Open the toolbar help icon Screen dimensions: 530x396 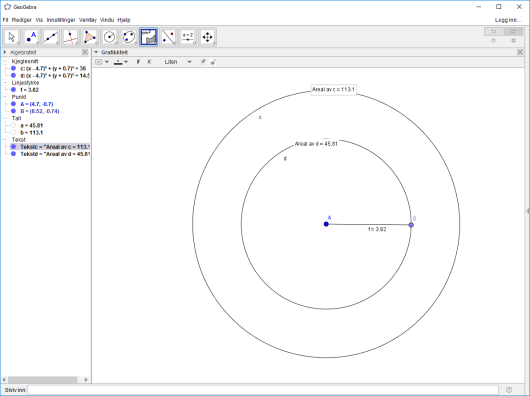pos(493,41)
